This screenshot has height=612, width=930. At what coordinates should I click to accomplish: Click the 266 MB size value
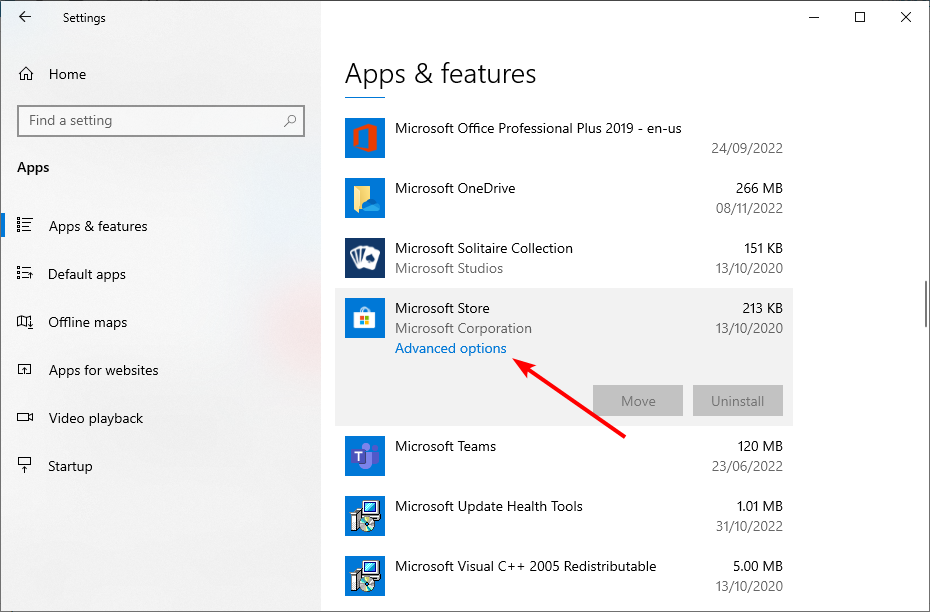759,188
